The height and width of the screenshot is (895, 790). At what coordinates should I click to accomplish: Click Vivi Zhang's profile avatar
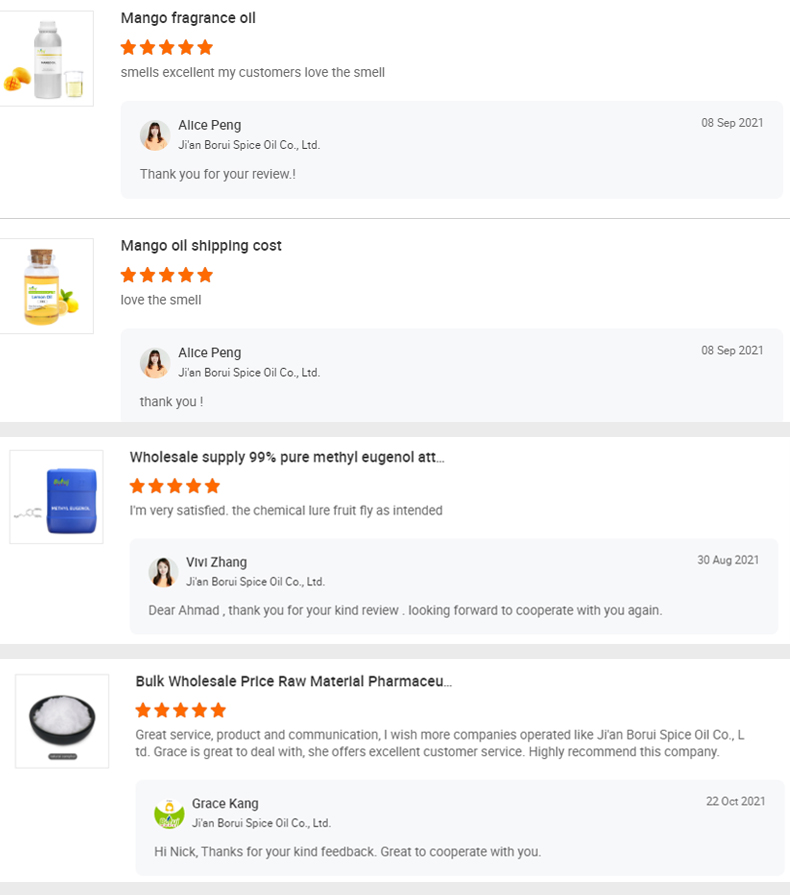[x=163, y=572]
